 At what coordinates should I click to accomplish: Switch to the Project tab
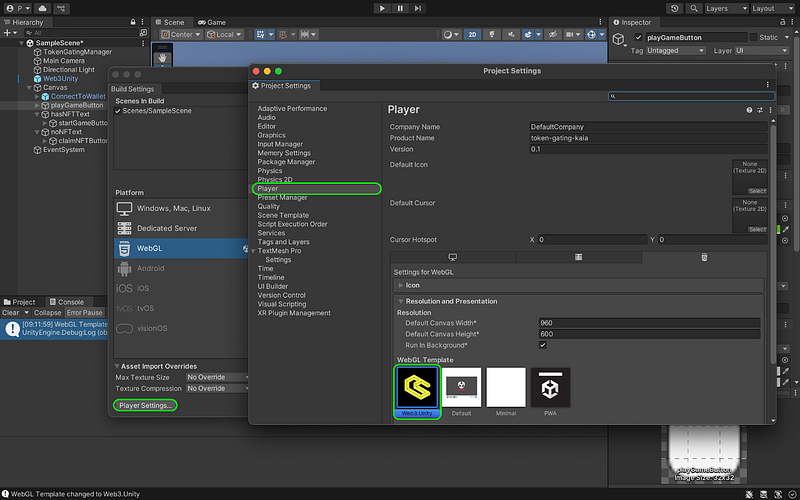(x=20, y=302)
